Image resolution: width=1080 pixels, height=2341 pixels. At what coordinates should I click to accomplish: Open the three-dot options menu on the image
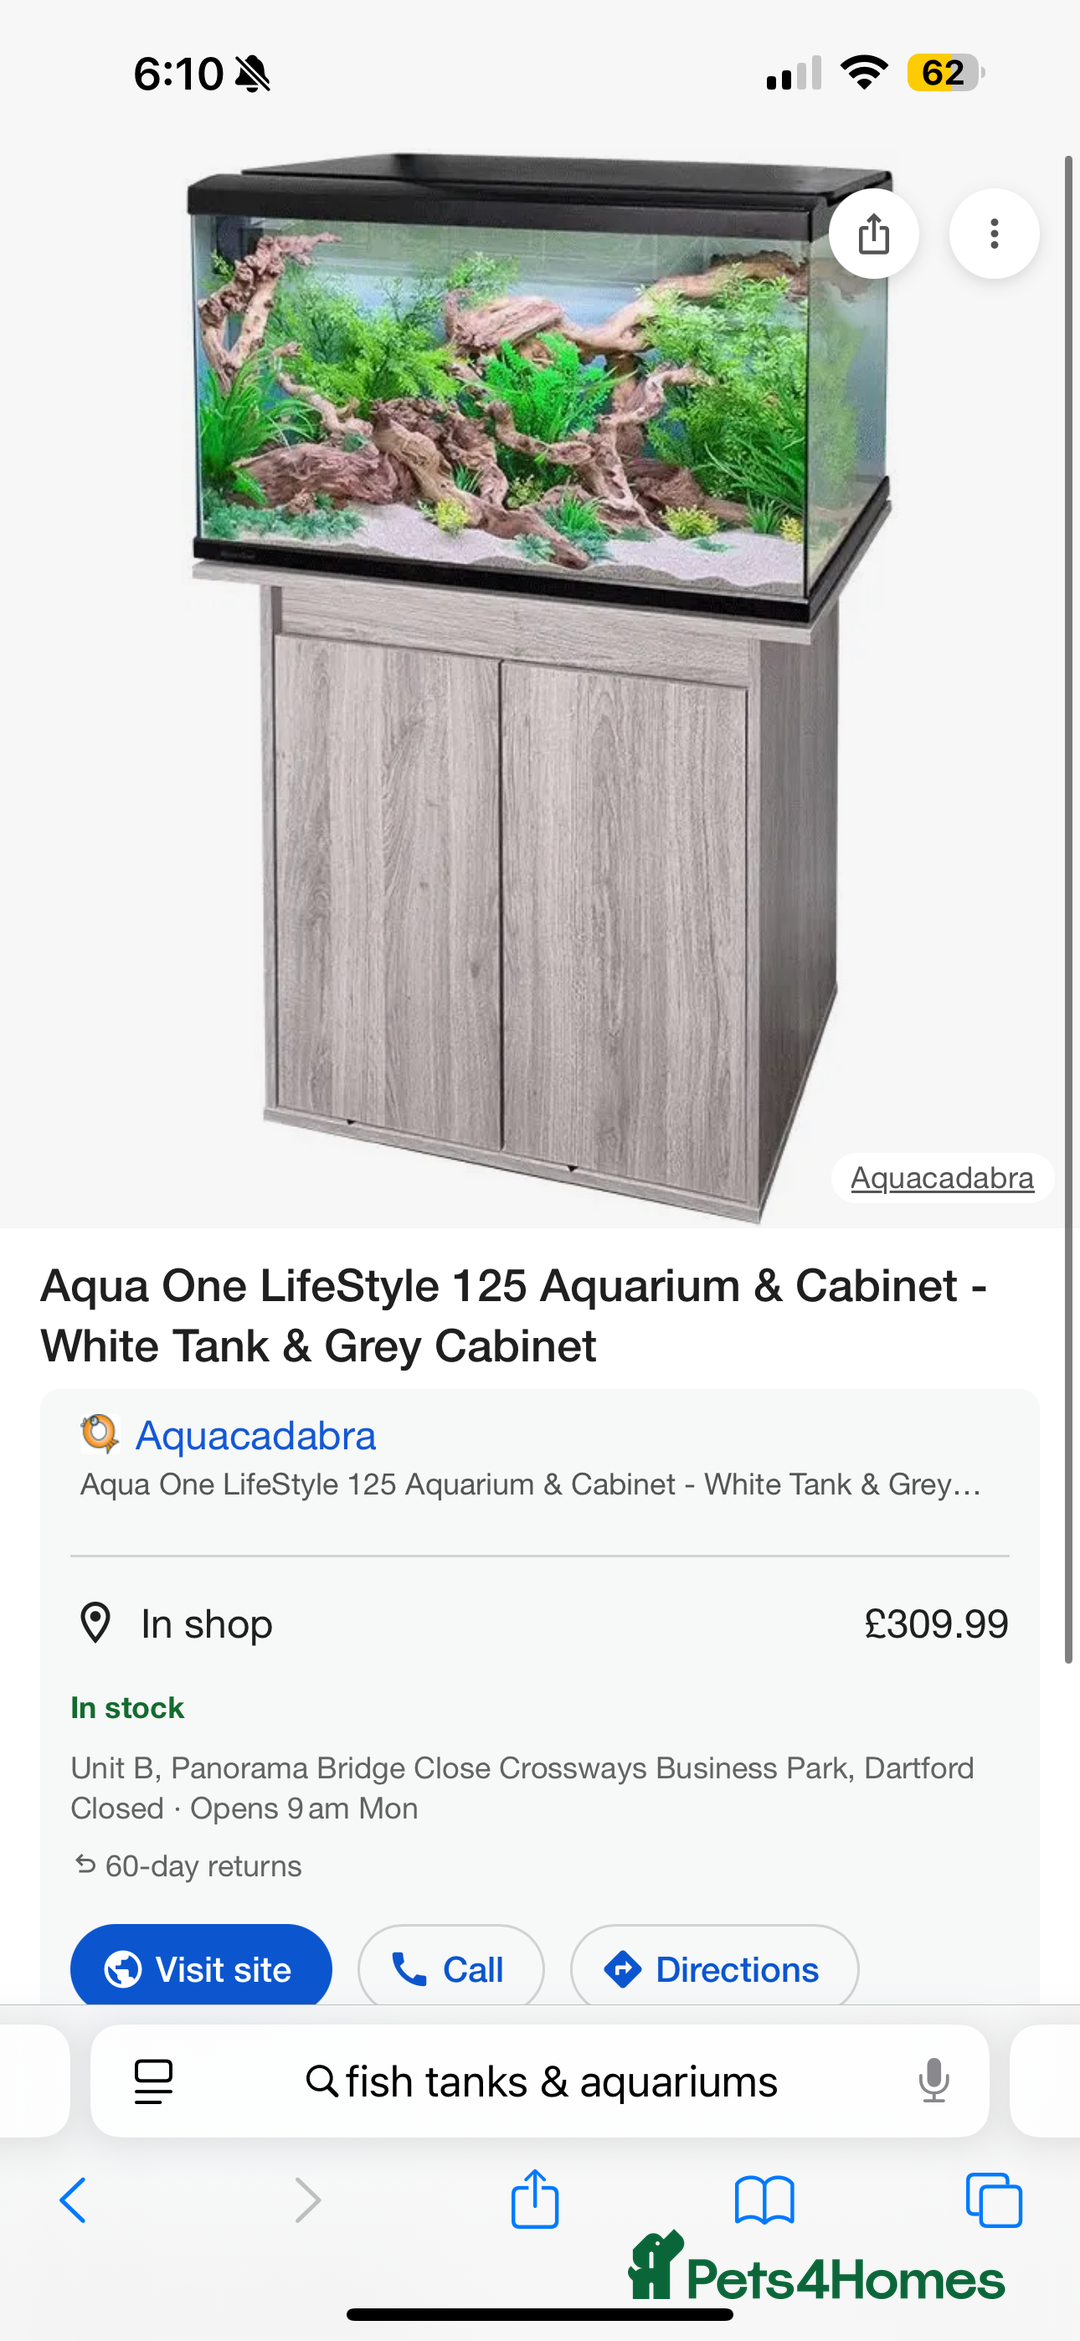[x=994, y=233]
